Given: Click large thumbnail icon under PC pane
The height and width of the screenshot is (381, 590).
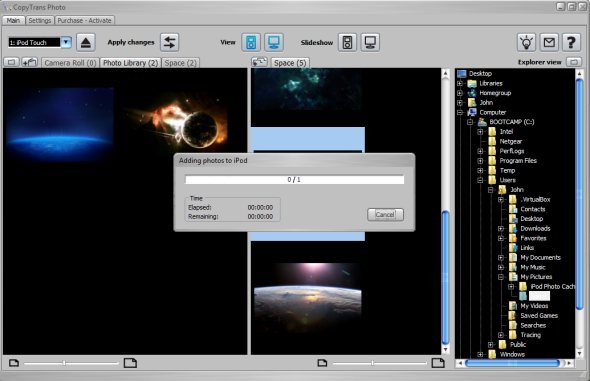Looking at the screenshot, I should 438,363.
